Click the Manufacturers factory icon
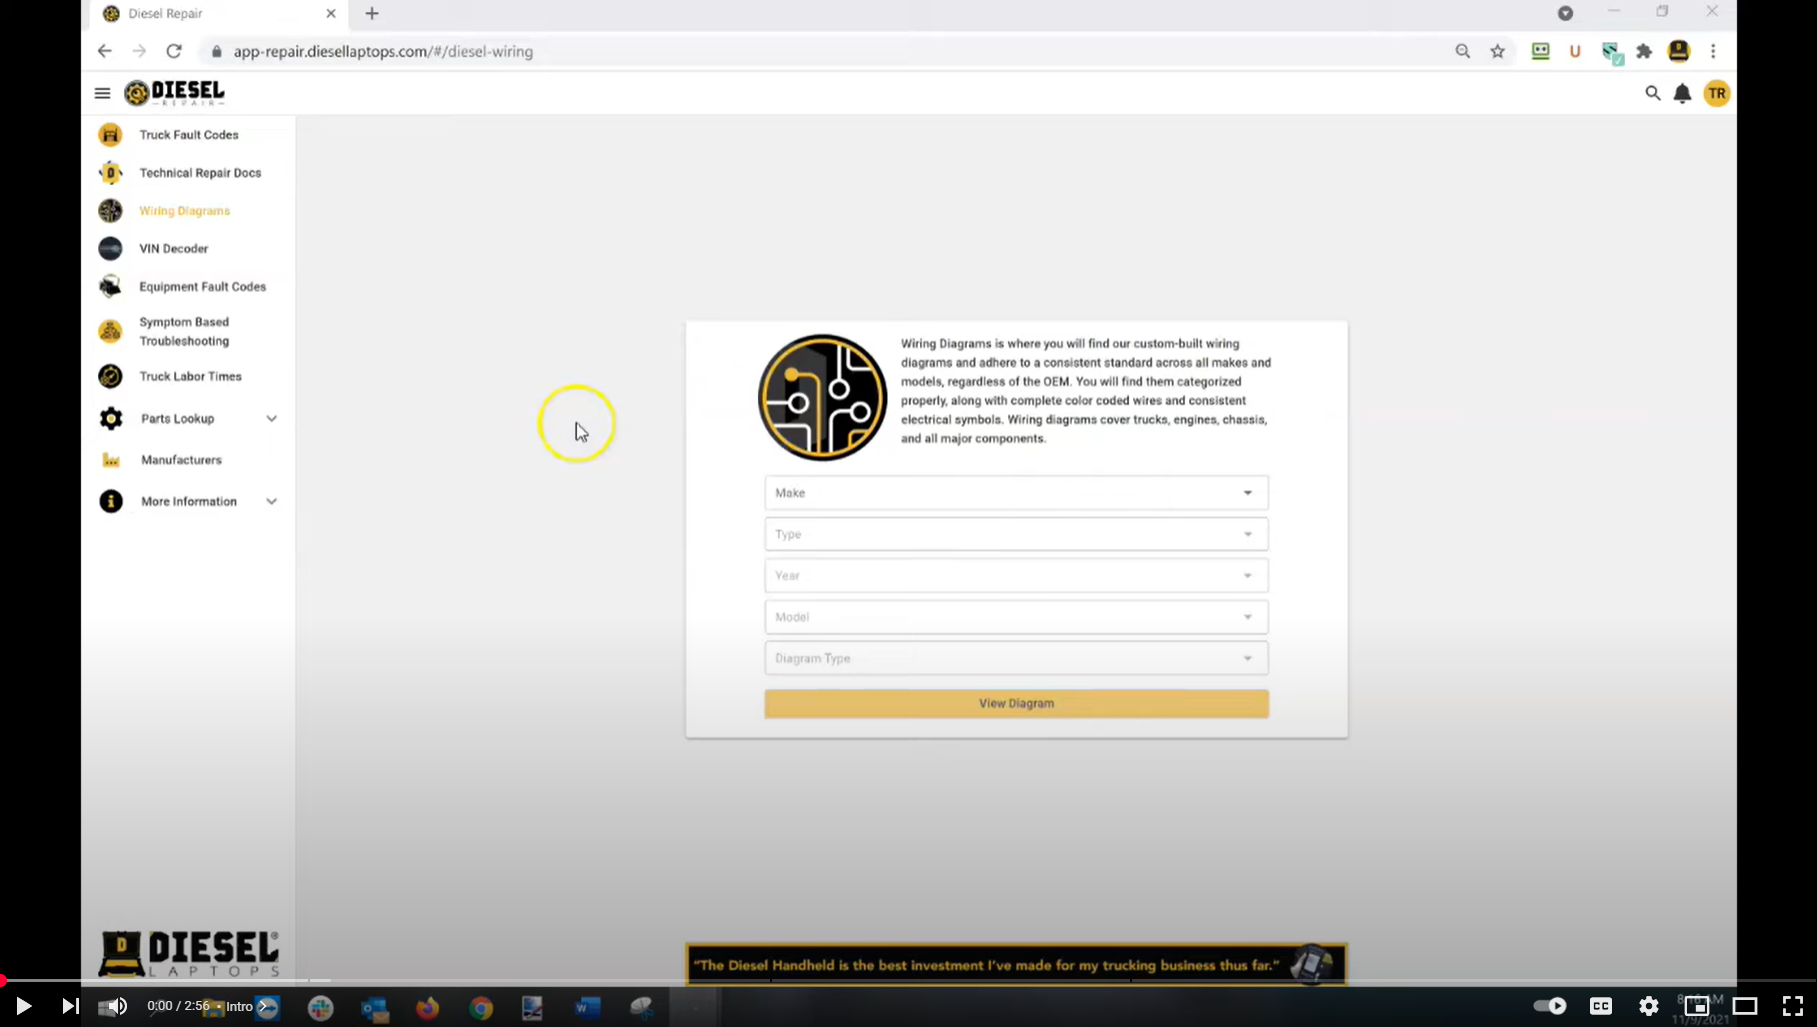The image size is (1817, 1027). coord(111,460)
